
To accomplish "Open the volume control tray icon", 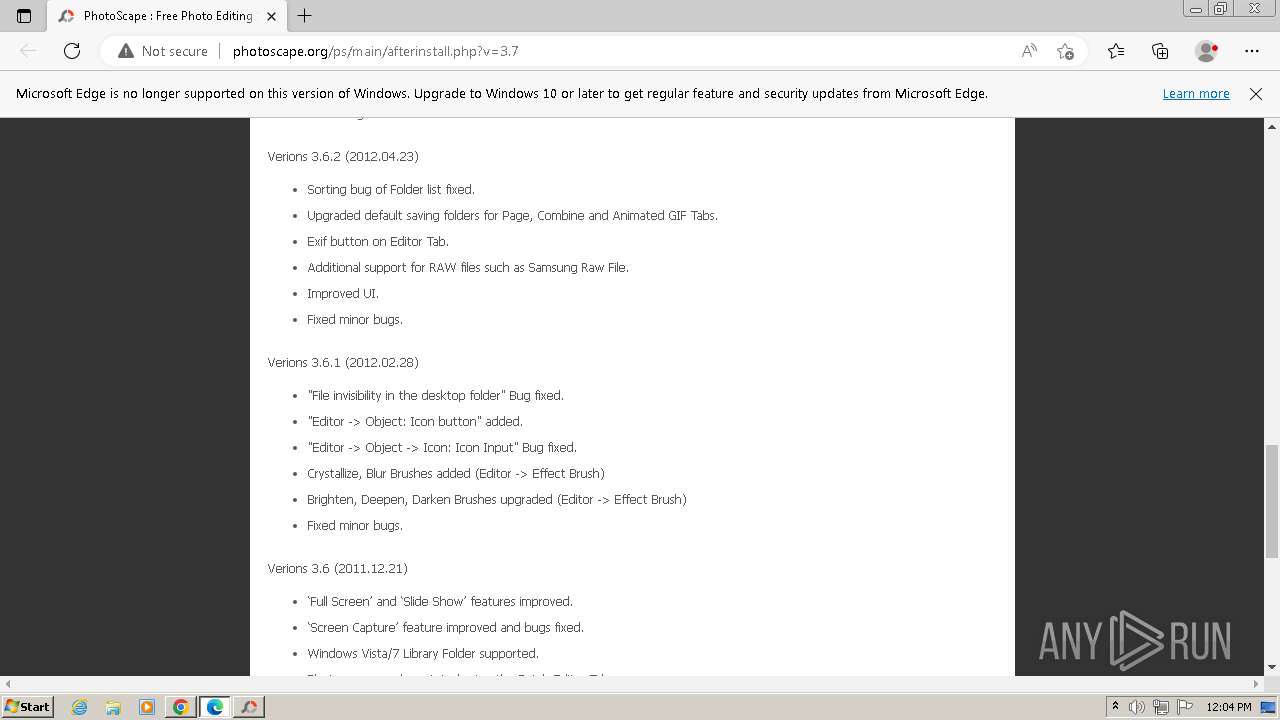I will tap(1138, 707).
